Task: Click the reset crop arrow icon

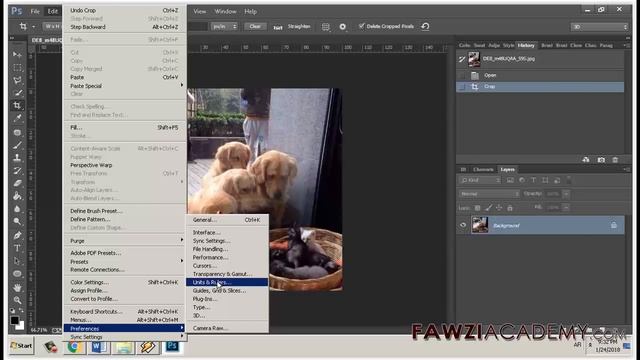Action: coord(425,27)
